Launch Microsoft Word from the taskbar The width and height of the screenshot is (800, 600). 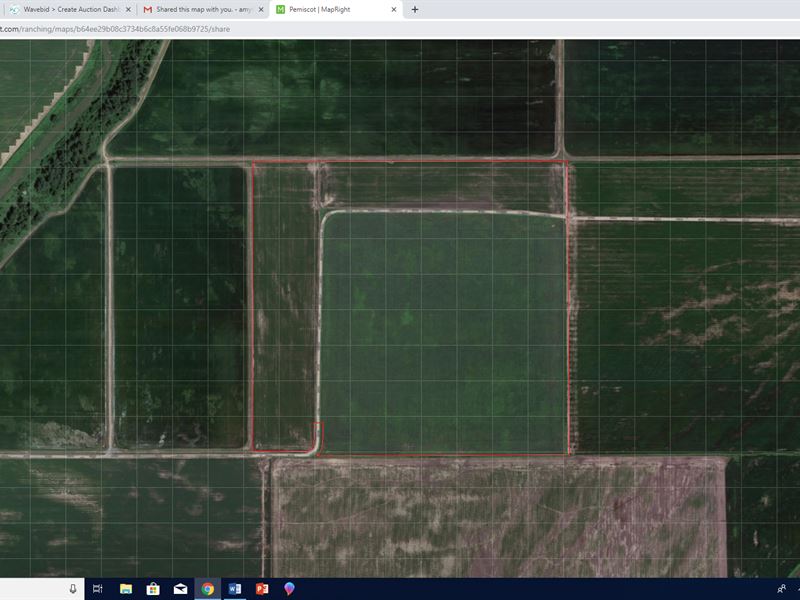click(234, 590)
